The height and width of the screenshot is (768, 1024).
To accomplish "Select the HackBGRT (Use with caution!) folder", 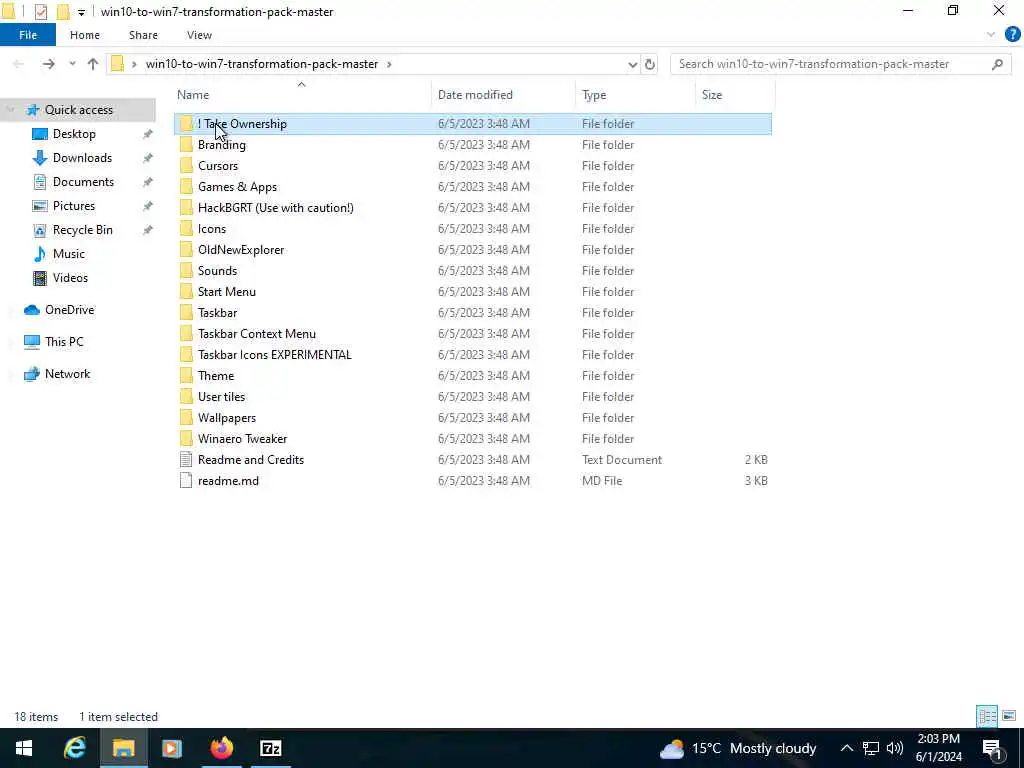I will 276,208.
